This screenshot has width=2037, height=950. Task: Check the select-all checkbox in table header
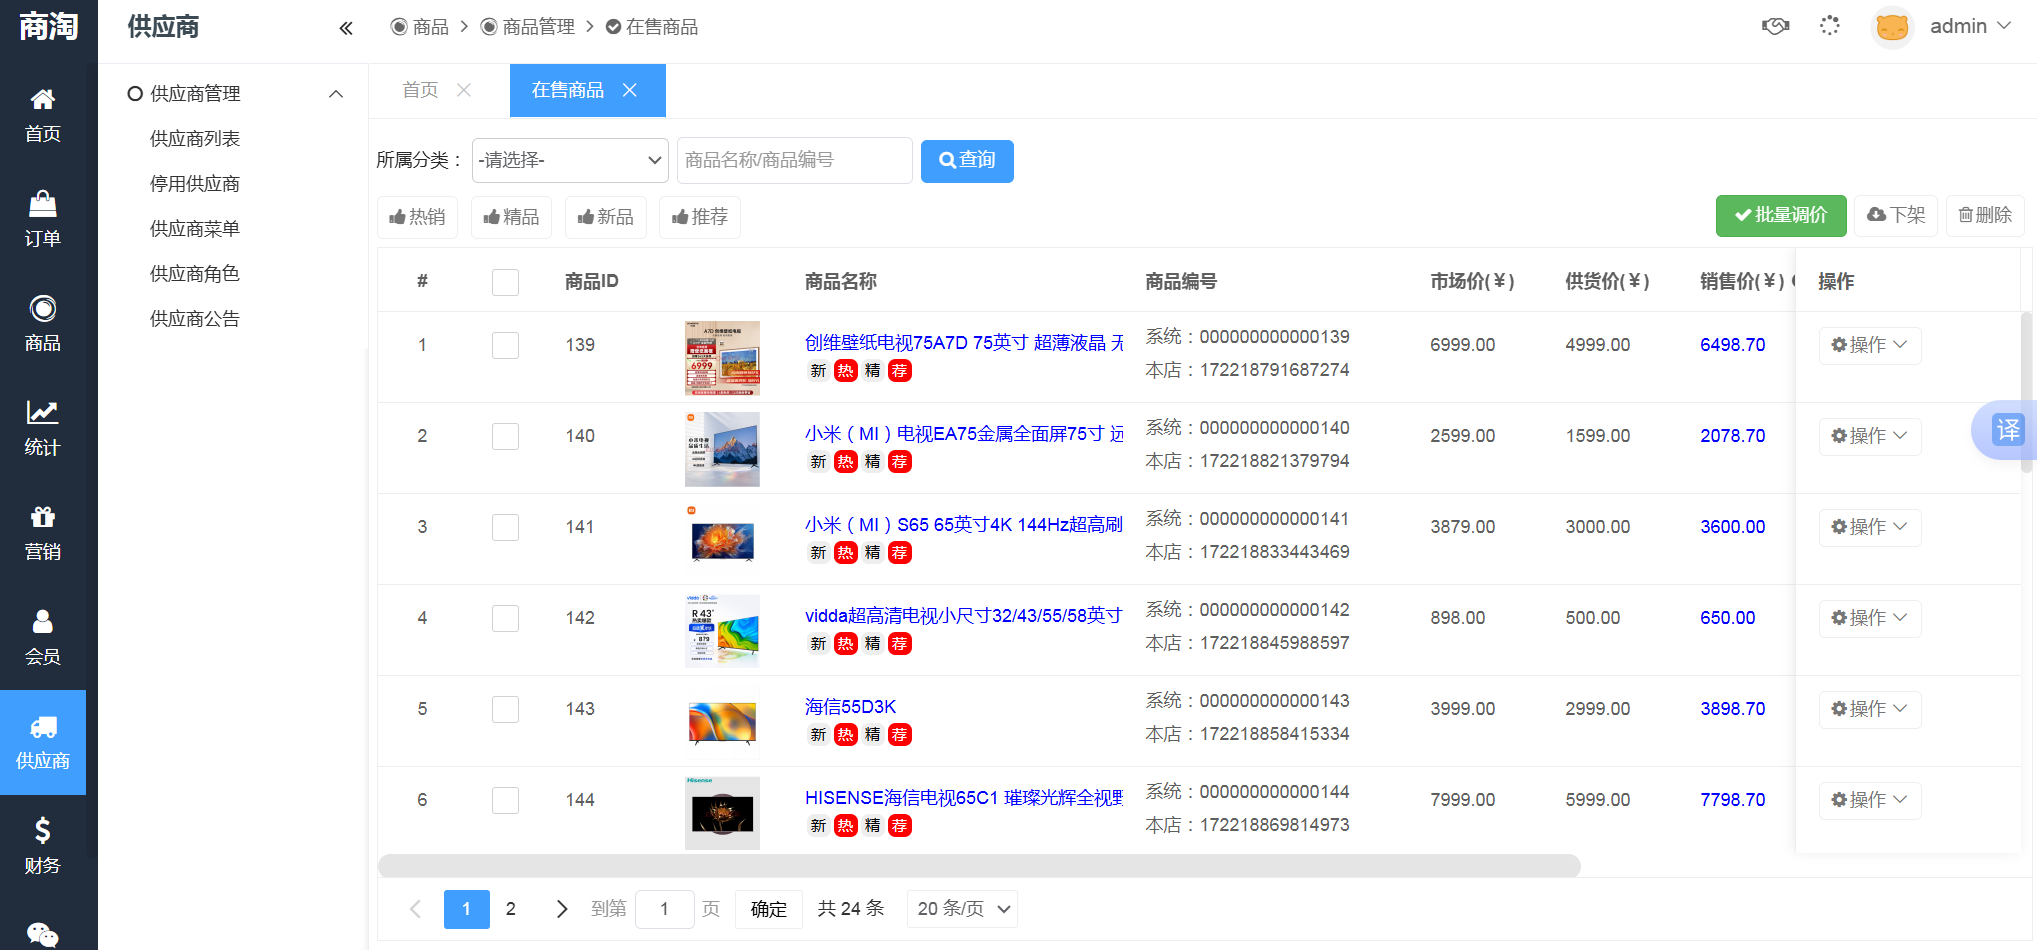point(505,282)
